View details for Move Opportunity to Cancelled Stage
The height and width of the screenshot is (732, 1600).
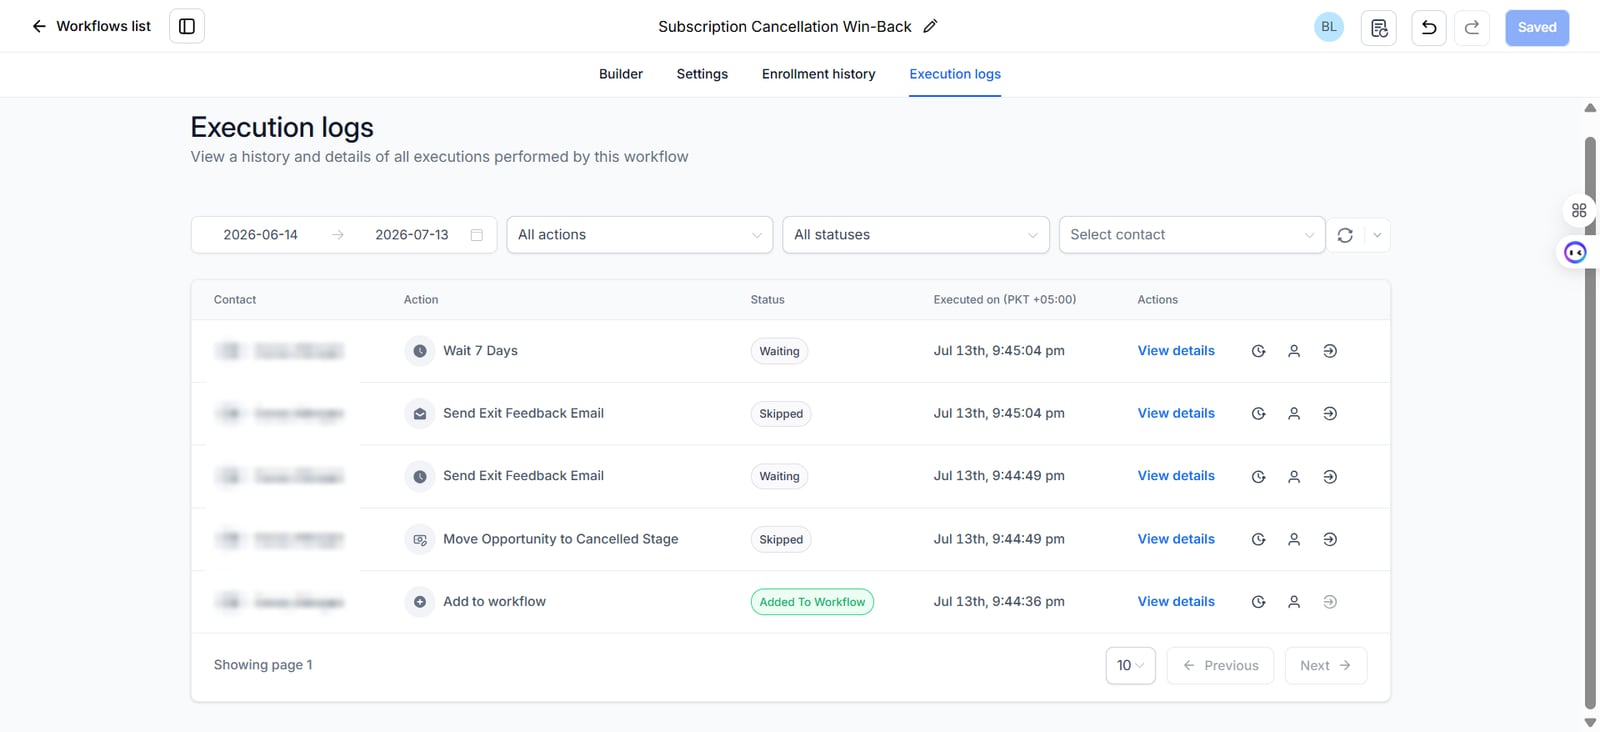(1176, 539)
